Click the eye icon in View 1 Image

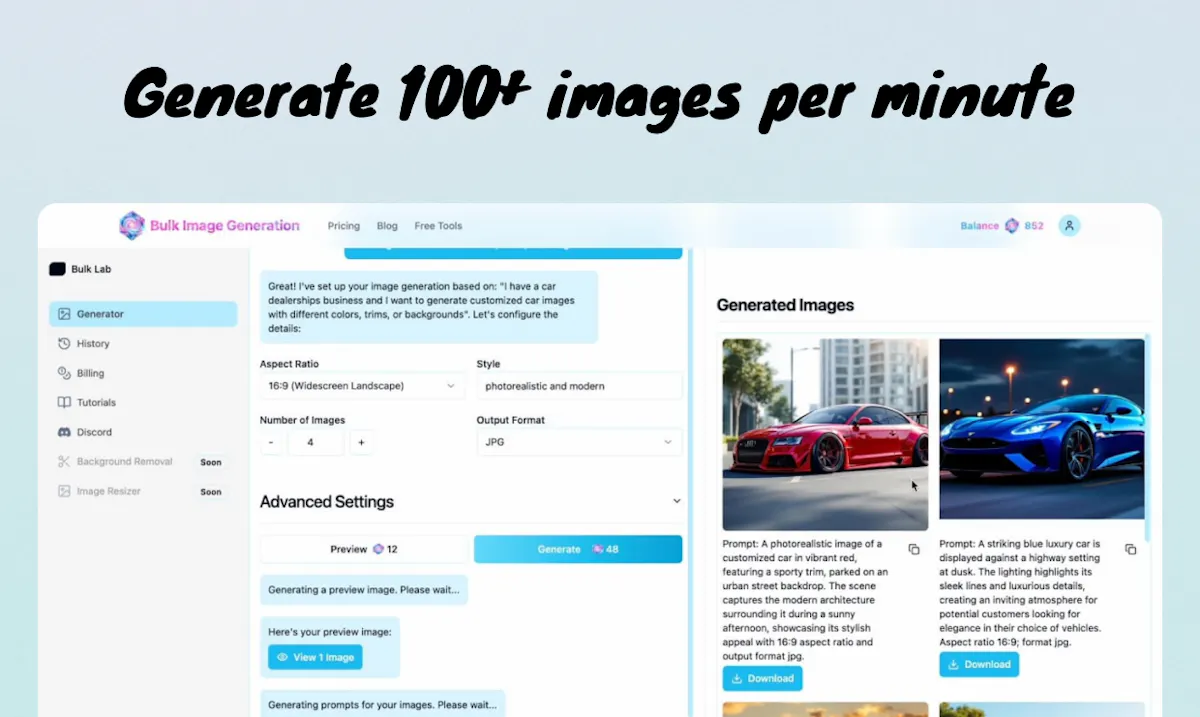282,657
